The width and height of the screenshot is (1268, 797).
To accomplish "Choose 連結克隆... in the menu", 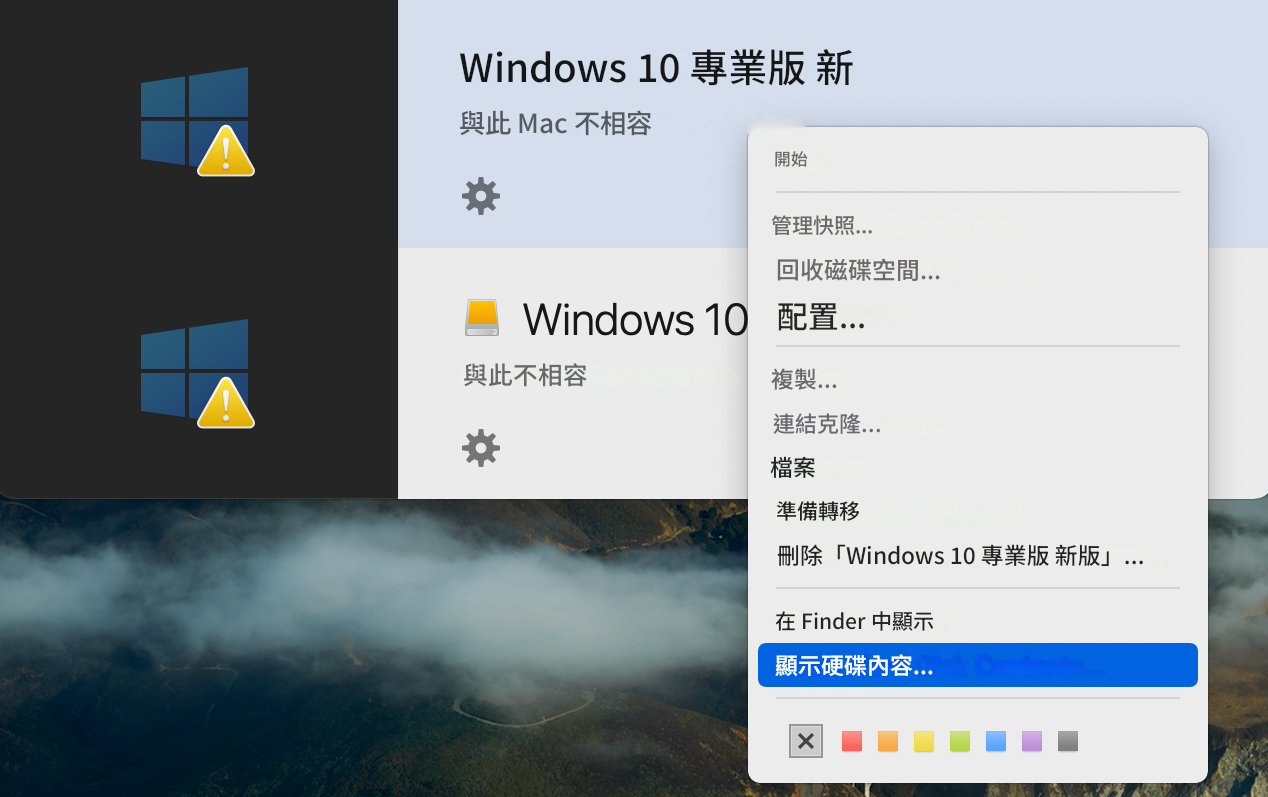I will pos(827,424).
